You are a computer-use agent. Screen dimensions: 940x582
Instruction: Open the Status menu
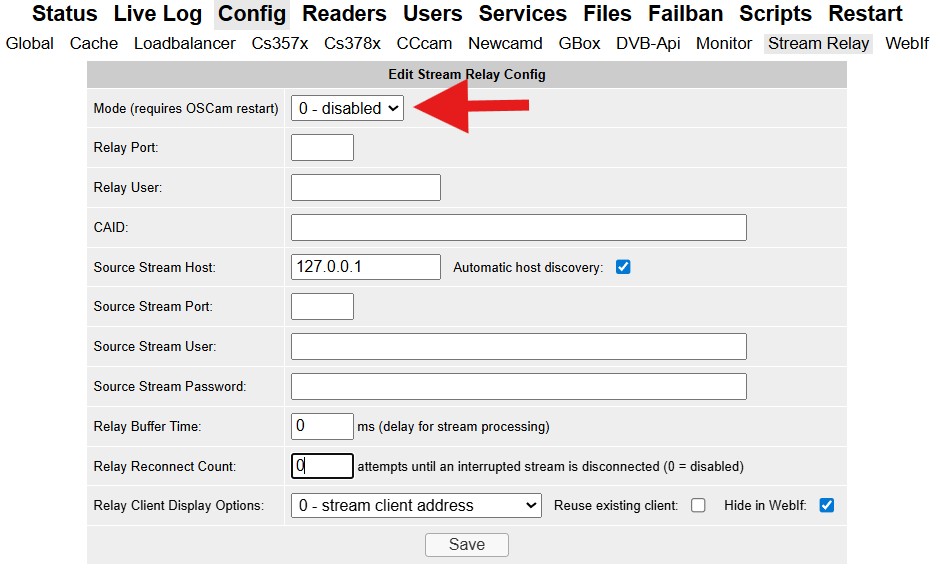tap(65, 14)
